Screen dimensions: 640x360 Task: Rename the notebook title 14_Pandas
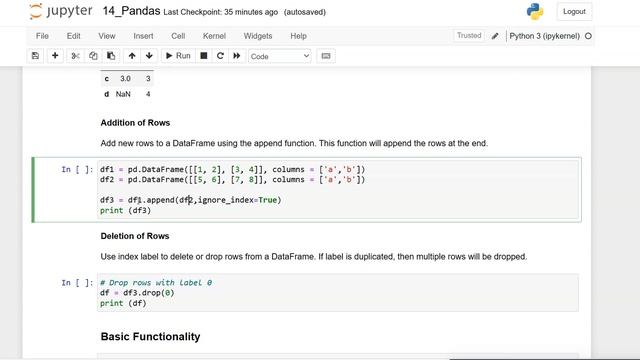pyautogui.click(x=131, y=11)
